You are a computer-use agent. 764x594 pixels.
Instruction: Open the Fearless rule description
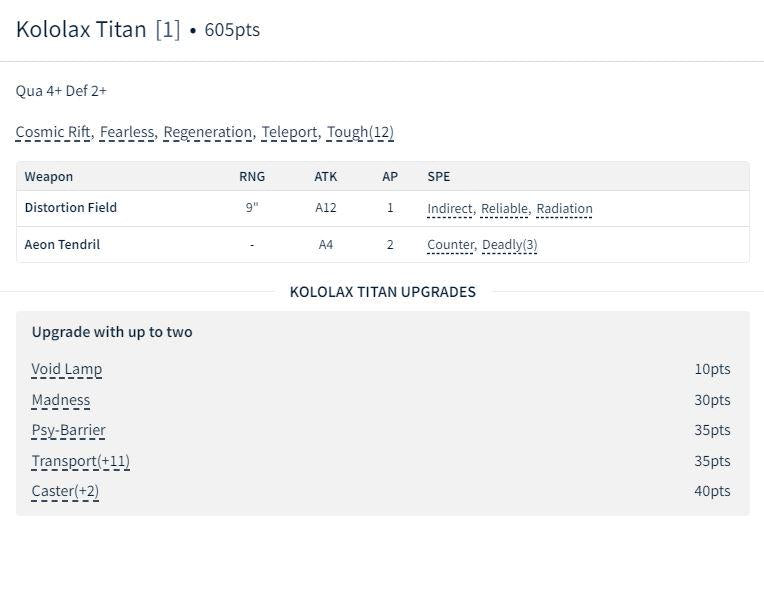(x=127, y=132)
